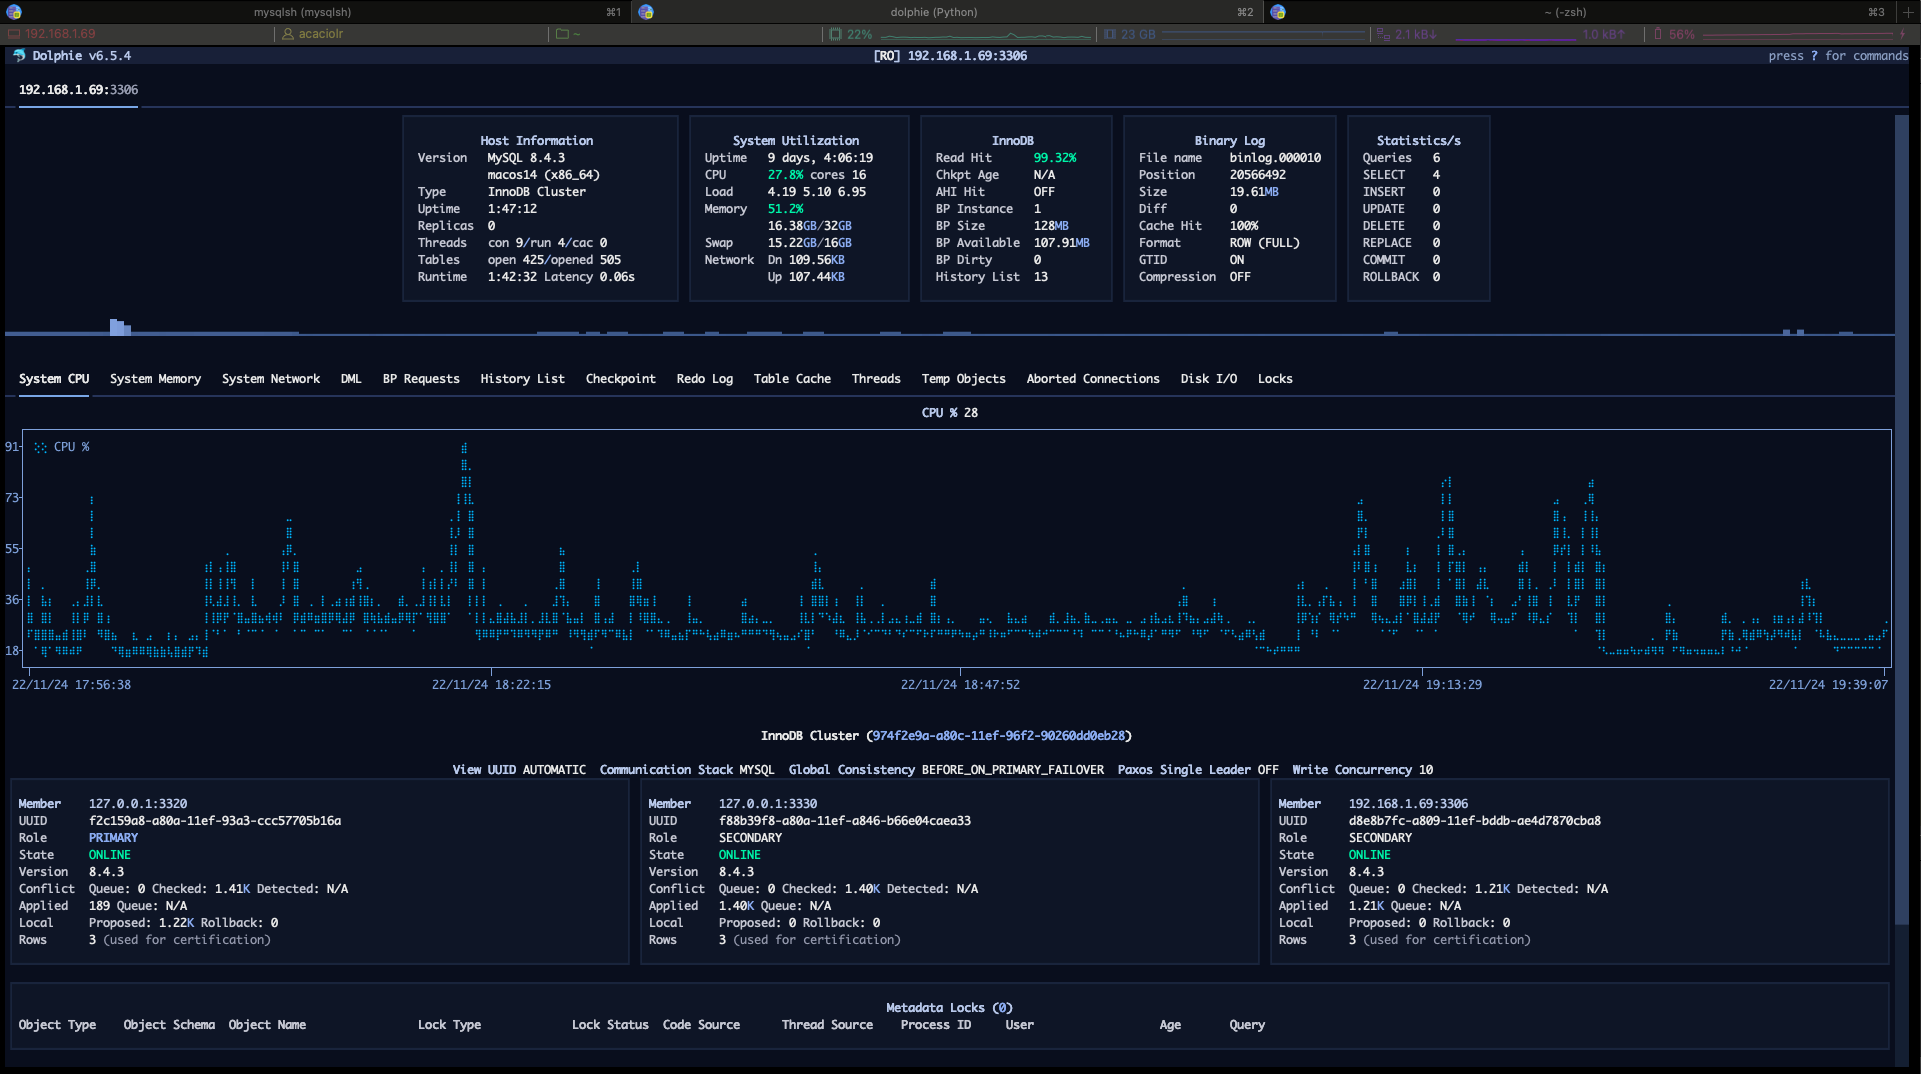Click the Write Concurrency 10 setting
Image resolution: width=1921 pixels, height=1074 pixels.
pos(1362,770)
